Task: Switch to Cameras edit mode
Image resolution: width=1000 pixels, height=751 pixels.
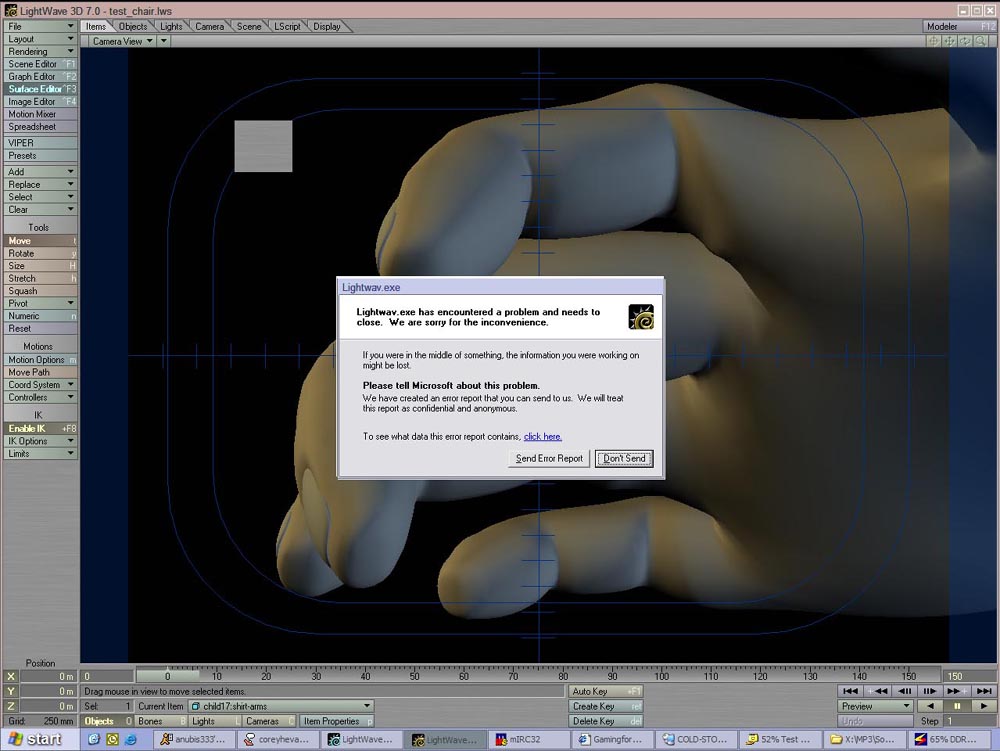Action: tap(270, 721)
